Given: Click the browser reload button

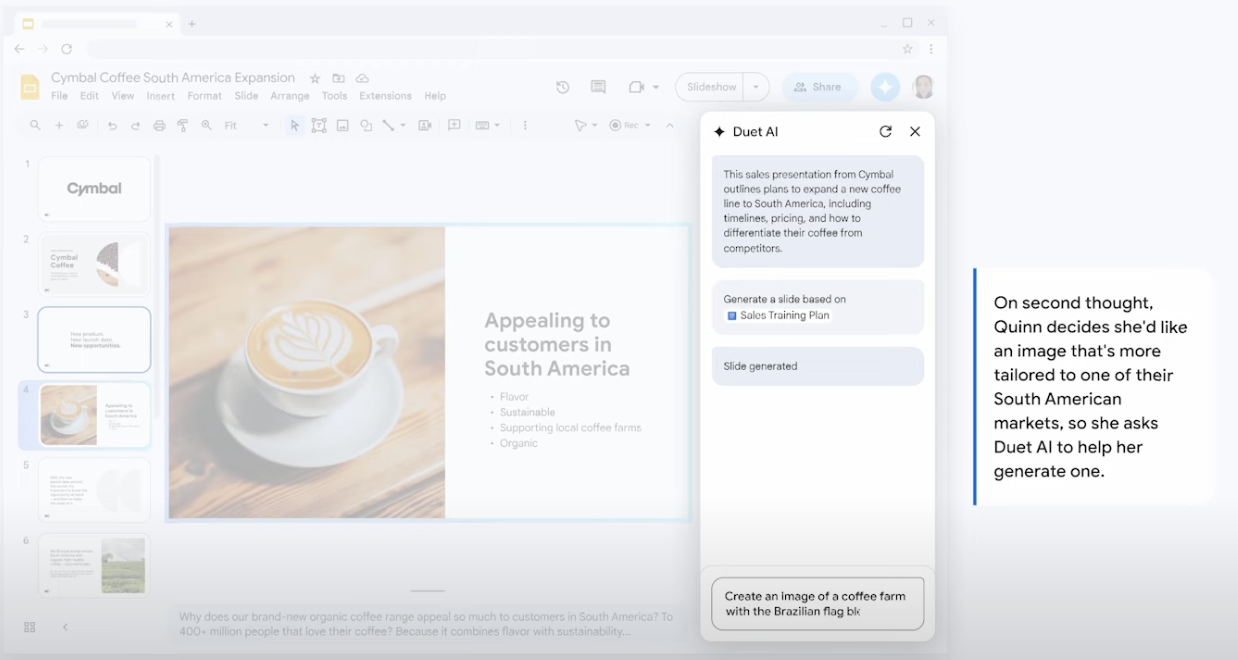Looking at the screenshot, I should click(x=67, y=48).
